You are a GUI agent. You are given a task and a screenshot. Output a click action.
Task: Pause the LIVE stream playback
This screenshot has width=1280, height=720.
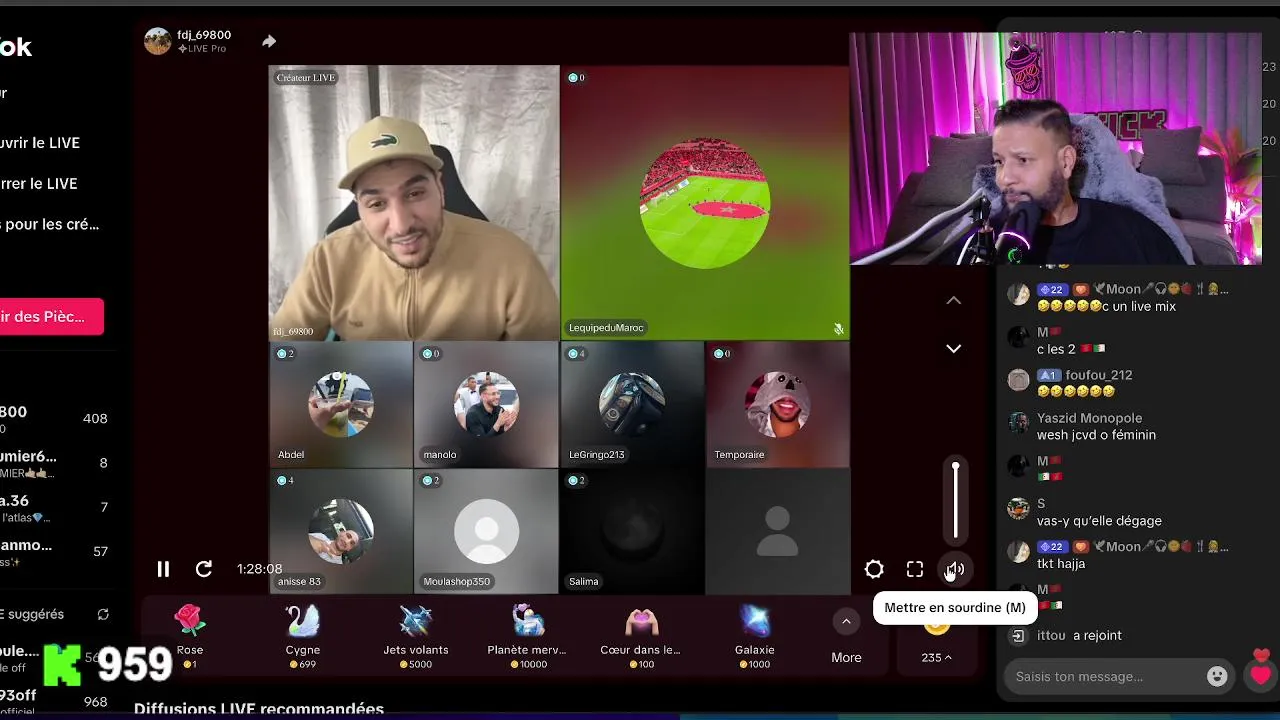click(x=163, y=569)
